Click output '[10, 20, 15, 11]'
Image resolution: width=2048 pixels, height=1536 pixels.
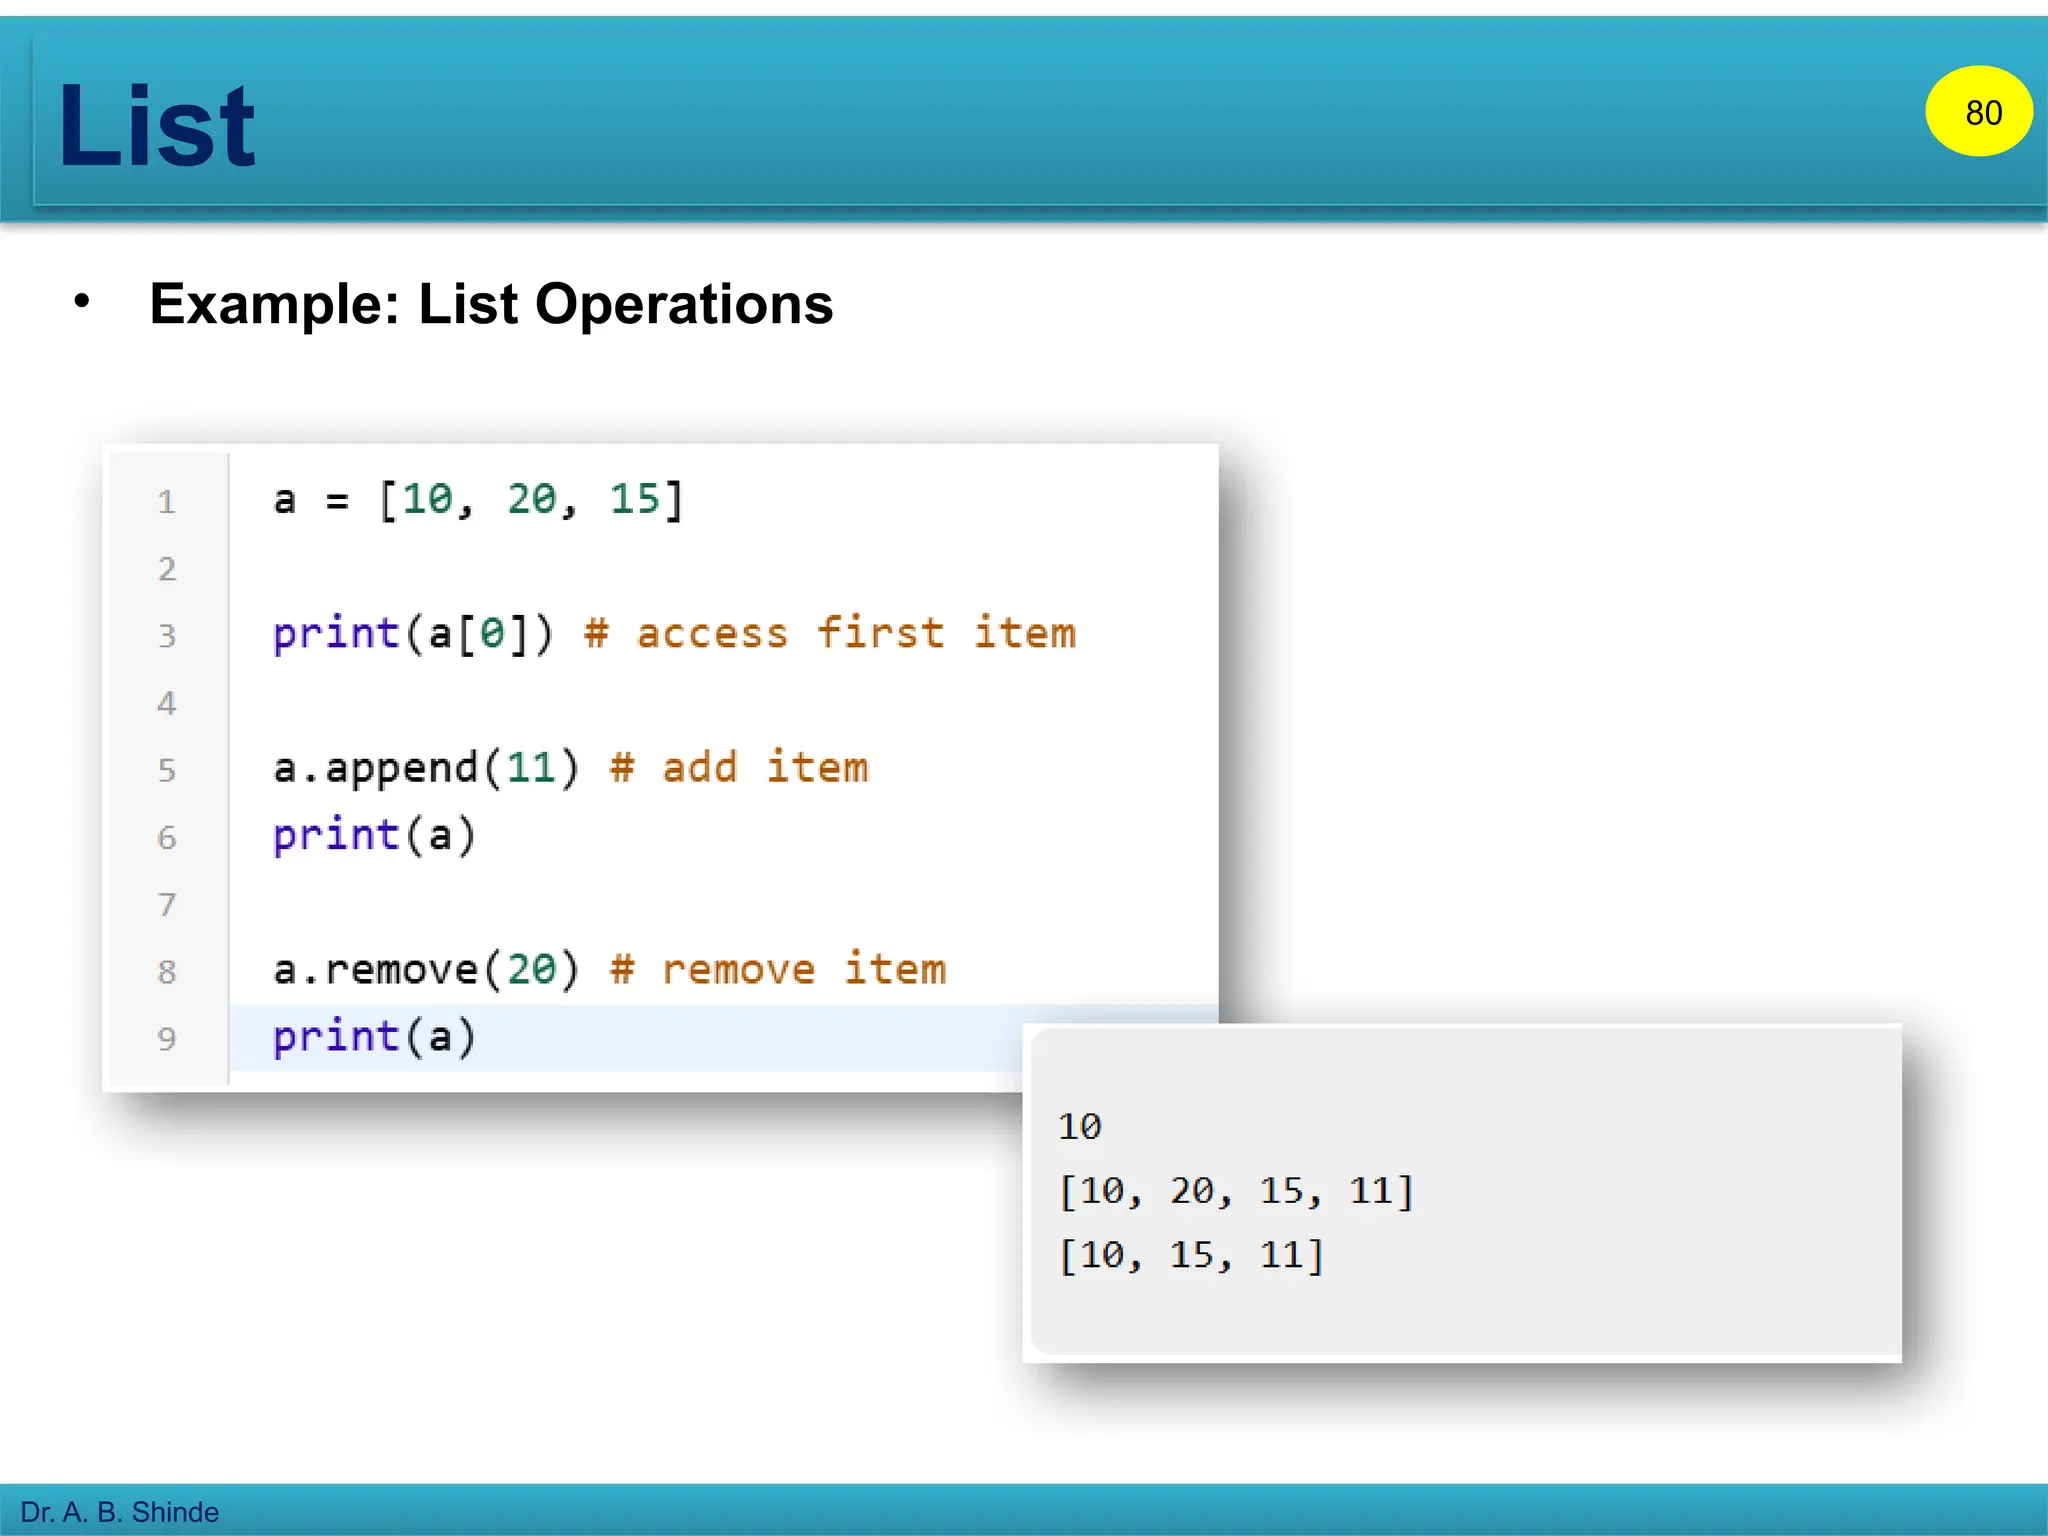[1236, 1191]
